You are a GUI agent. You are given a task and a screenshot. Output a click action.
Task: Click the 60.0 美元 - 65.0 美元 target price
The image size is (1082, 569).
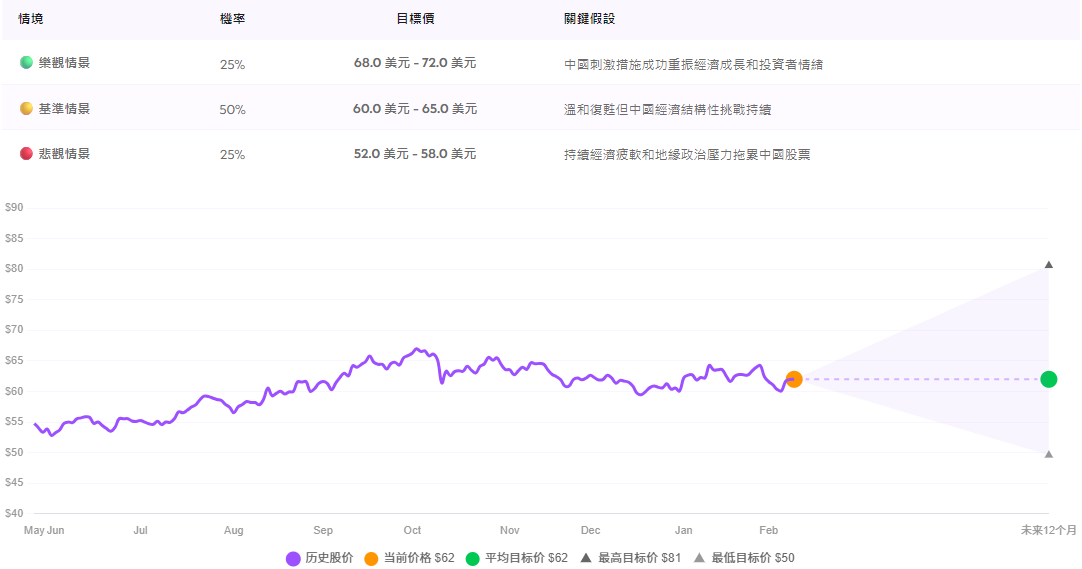point(415,108)
